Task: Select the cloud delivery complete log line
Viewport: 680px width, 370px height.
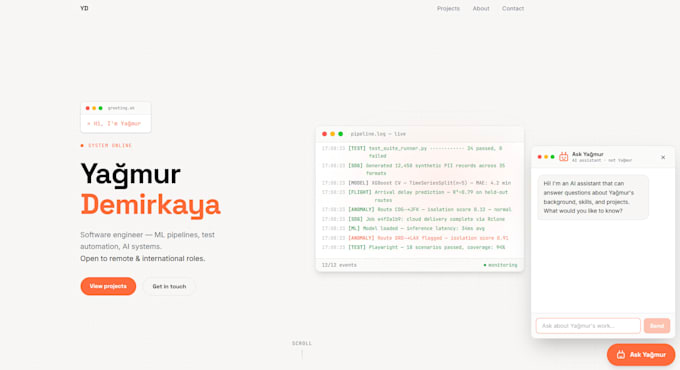Action: click(x=413, y=219)
